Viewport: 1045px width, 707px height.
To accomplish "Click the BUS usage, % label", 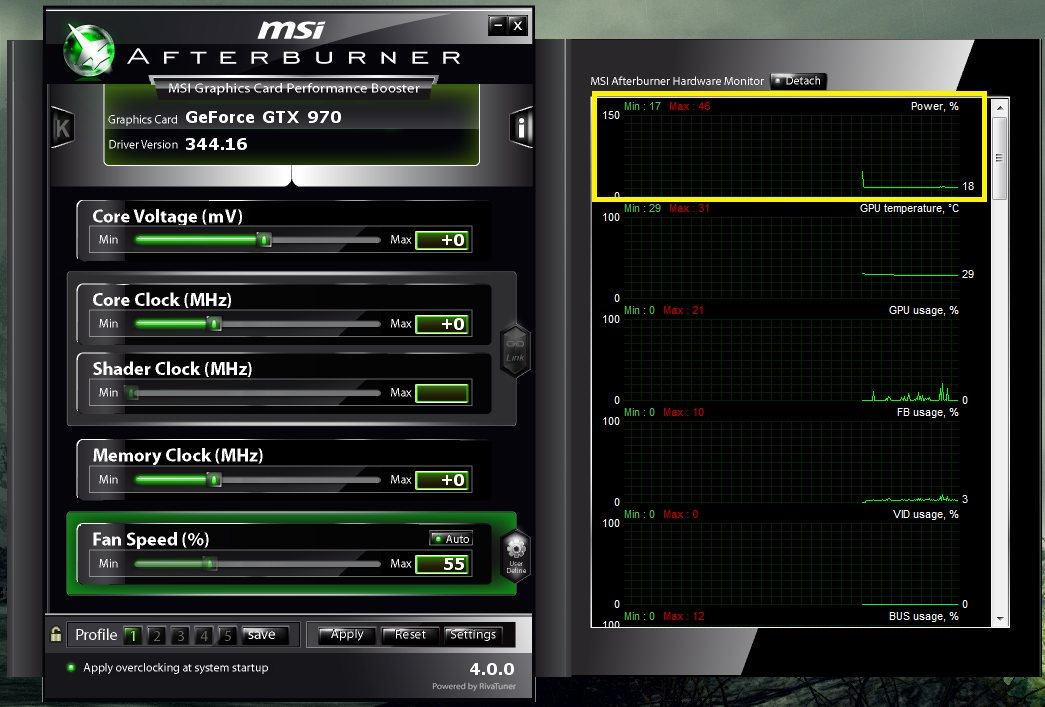I will [x=923, y=616].
